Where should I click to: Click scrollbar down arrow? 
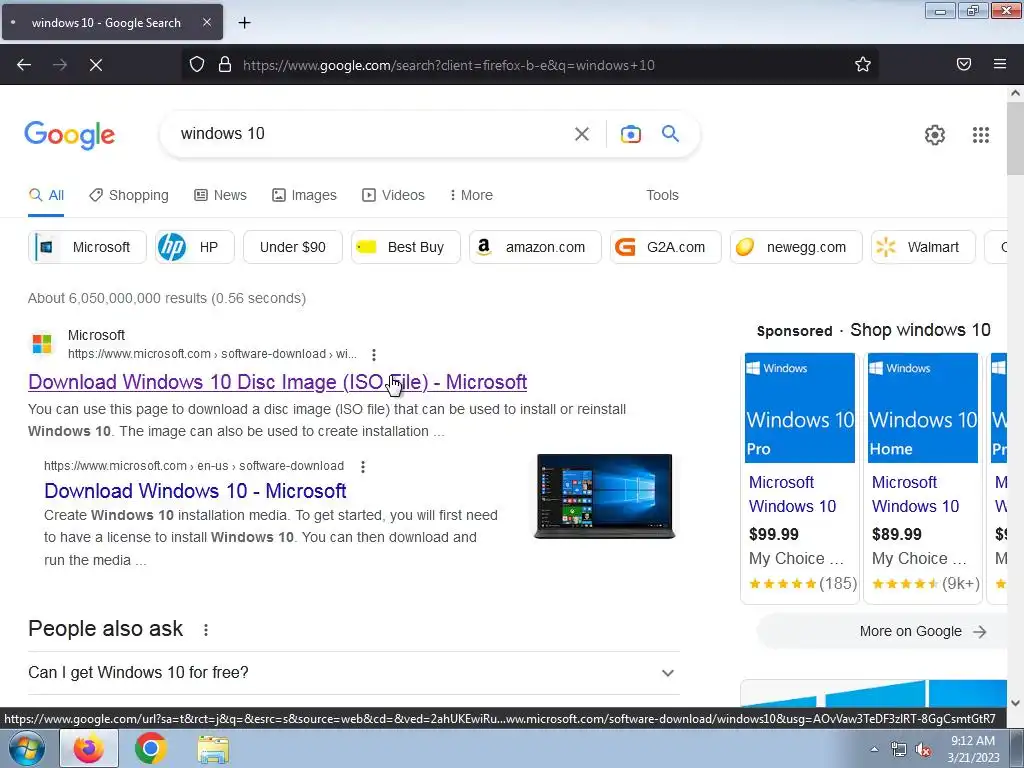1015,703
